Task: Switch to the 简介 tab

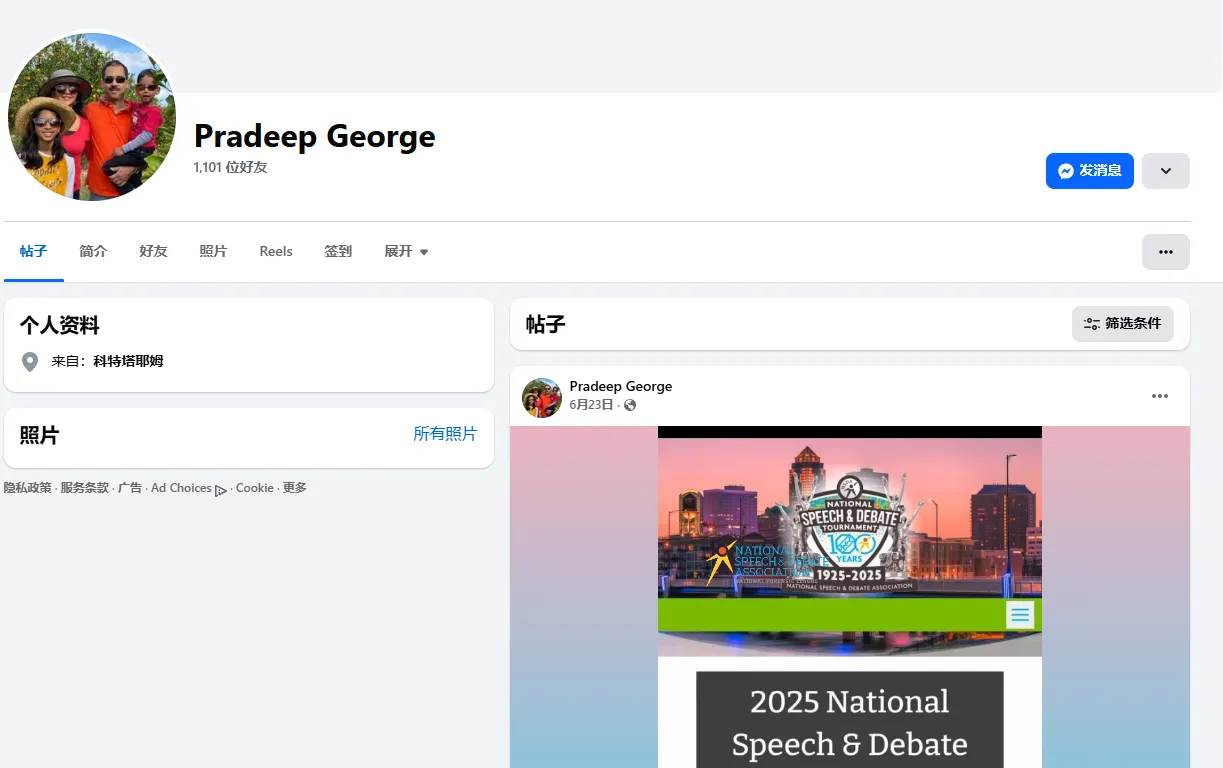Action: point(93,251)
